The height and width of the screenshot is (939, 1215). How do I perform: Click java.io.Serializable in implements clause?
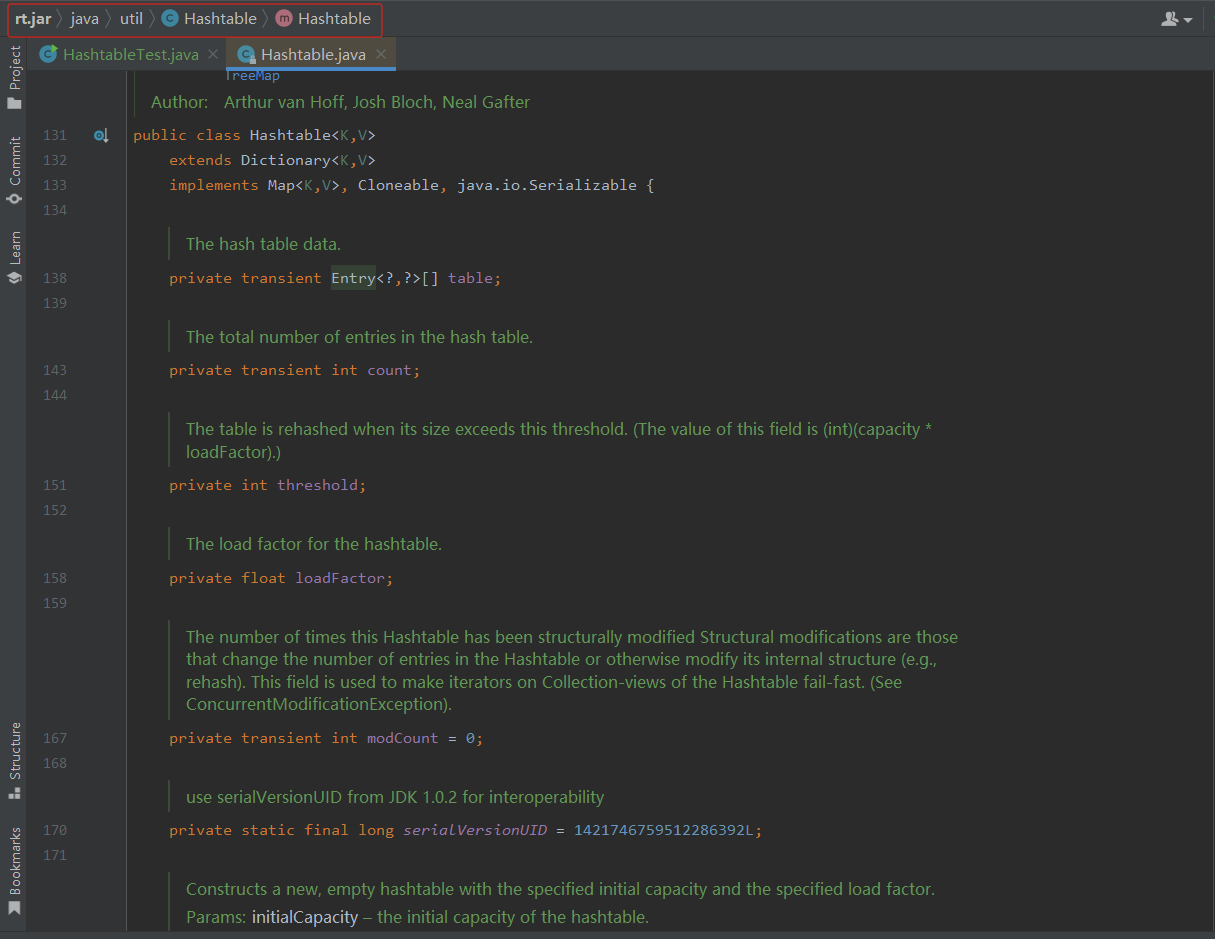pyautogui.click(x=546, y=185)
